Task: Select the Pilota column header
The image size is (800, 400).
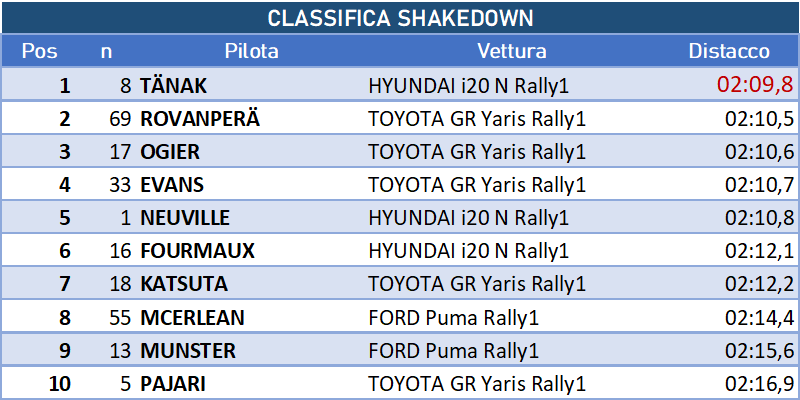Action: 252,51
